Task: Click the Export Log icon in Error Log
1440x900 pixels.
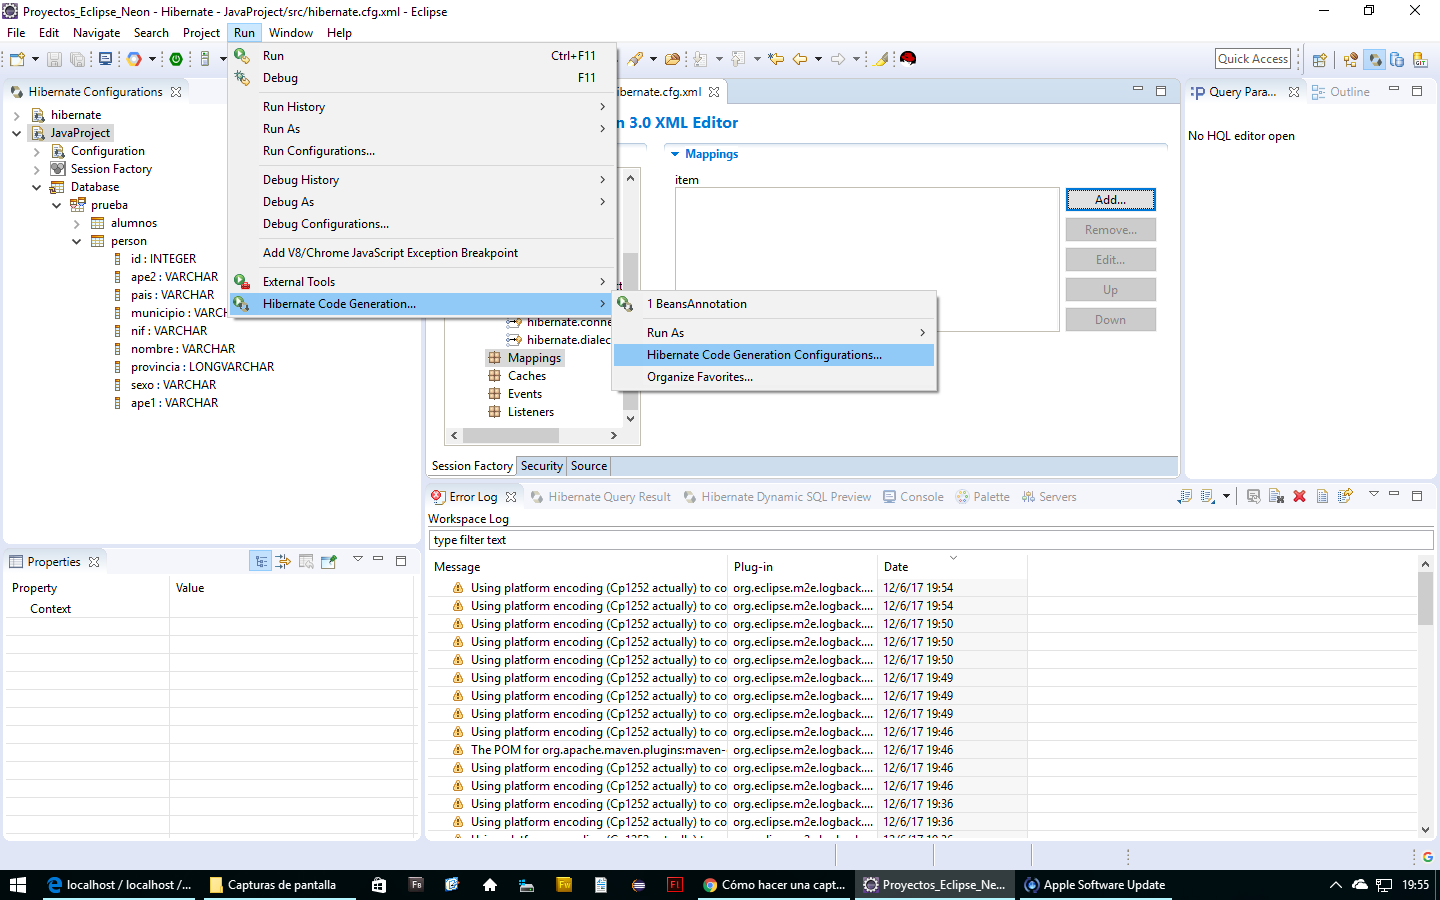Action: [x=1185, y=496]
